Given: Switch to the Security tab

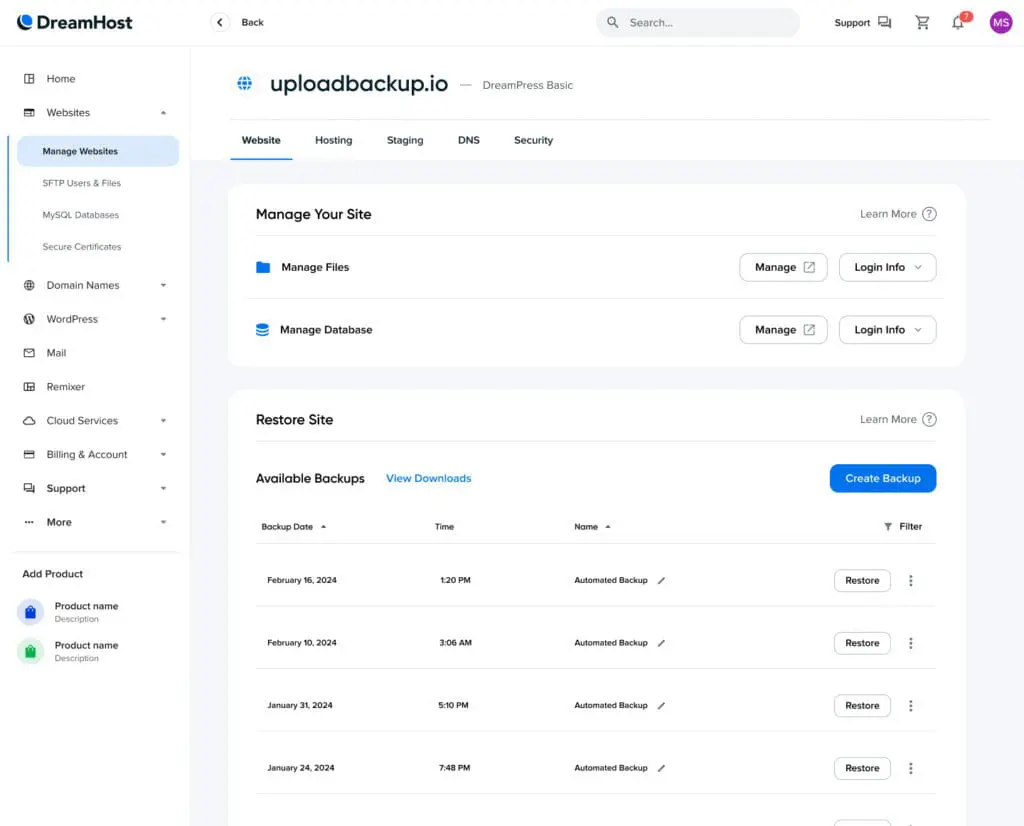Looking at the screenshot, I should click(534, 140).
